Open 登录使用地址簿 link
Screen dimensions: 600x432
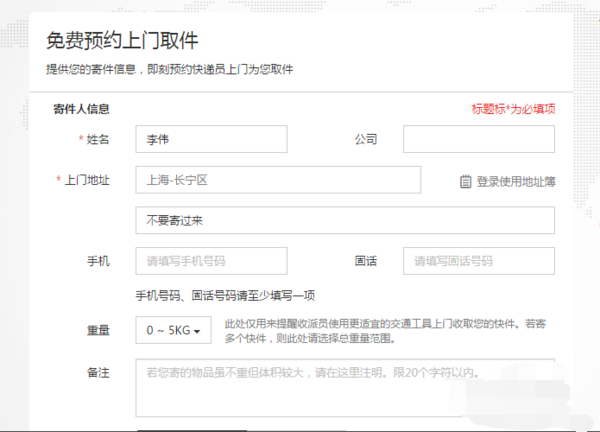(x=515, y=181)
